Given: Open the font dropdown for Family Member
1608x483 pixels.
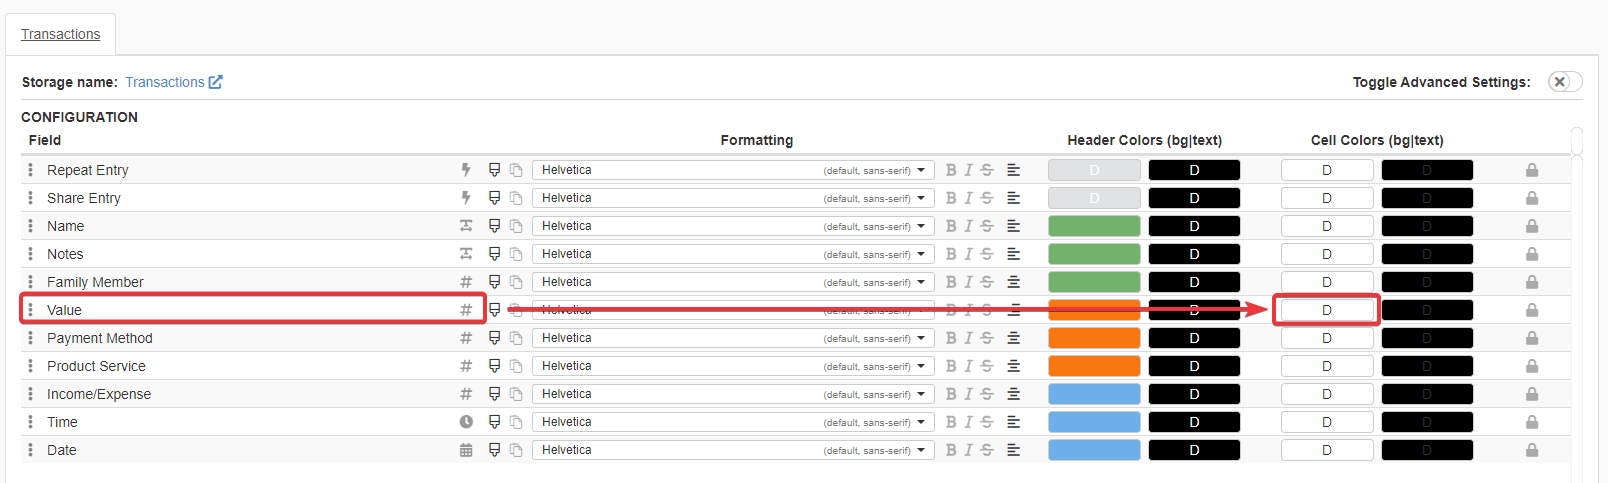Looking at the screenshot, I should coord(733,282).
